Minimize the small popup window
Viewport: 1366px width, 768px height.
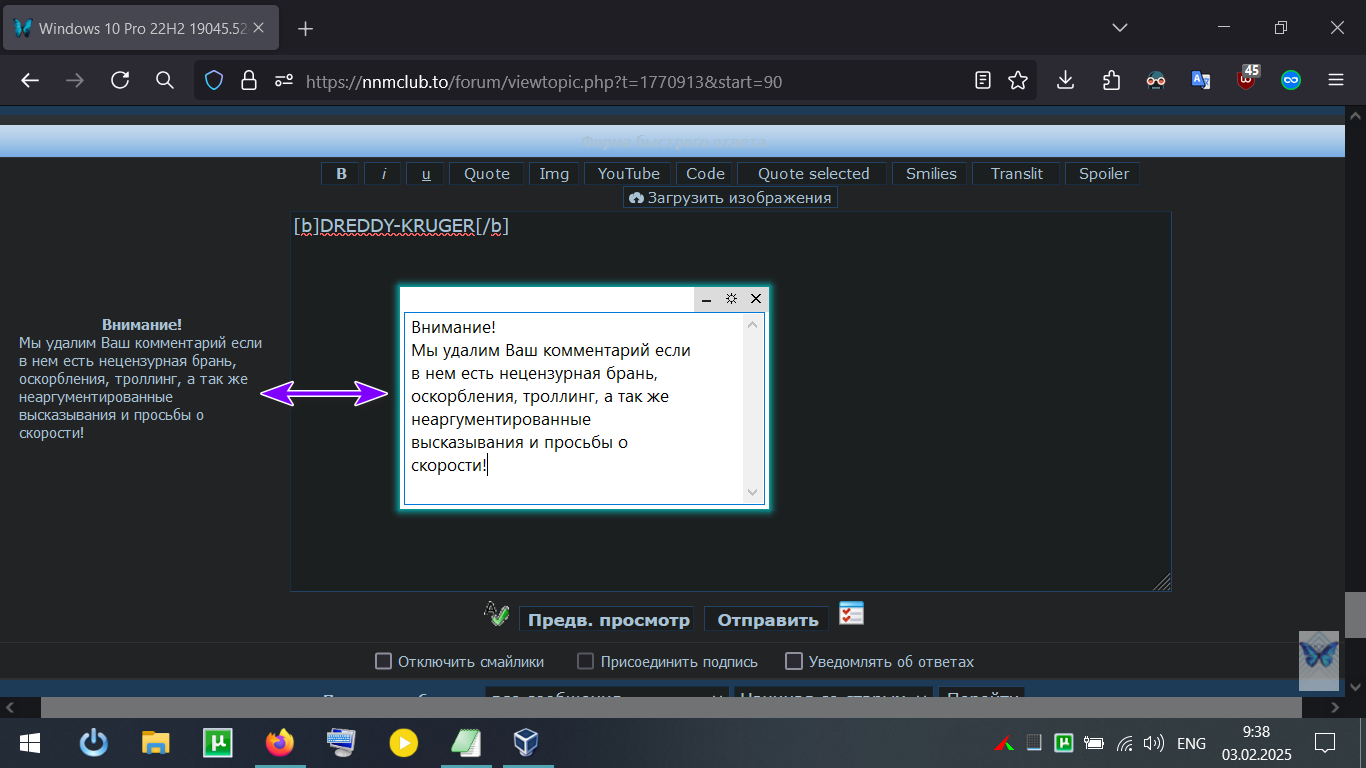(x=706, y=298)
